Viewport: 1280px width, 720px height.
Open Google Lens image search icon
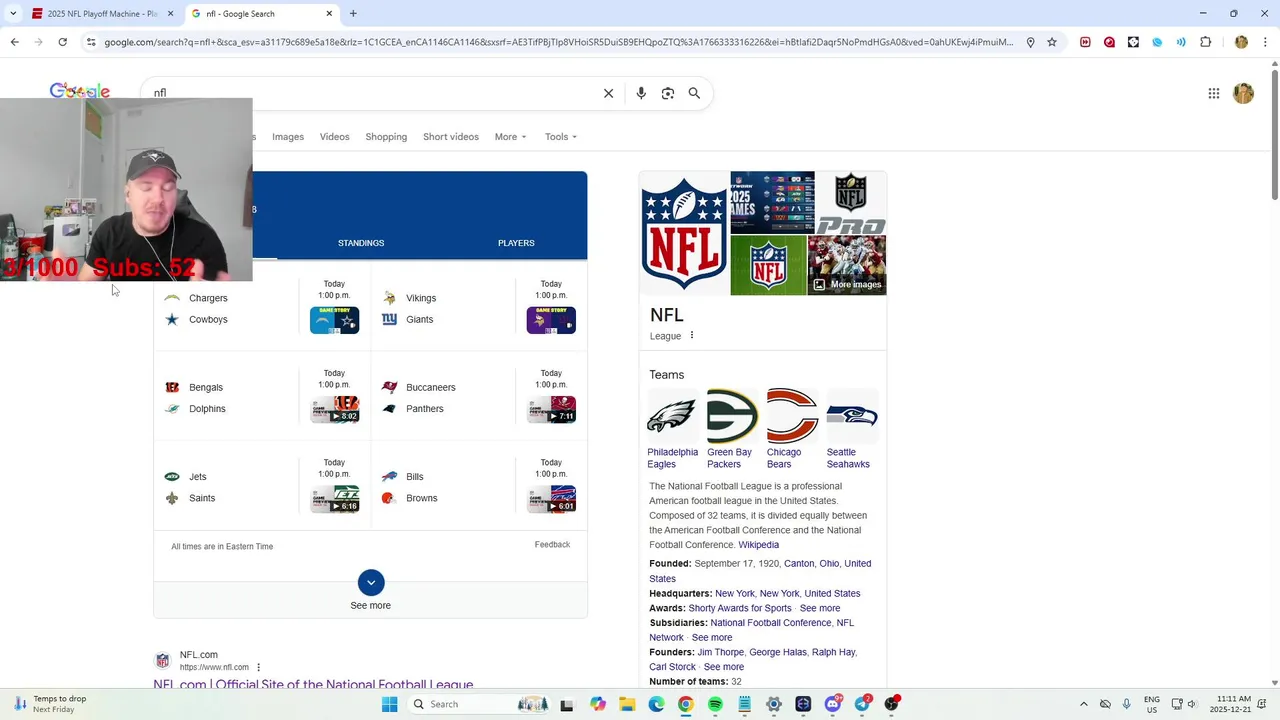[x=668, y=93]
